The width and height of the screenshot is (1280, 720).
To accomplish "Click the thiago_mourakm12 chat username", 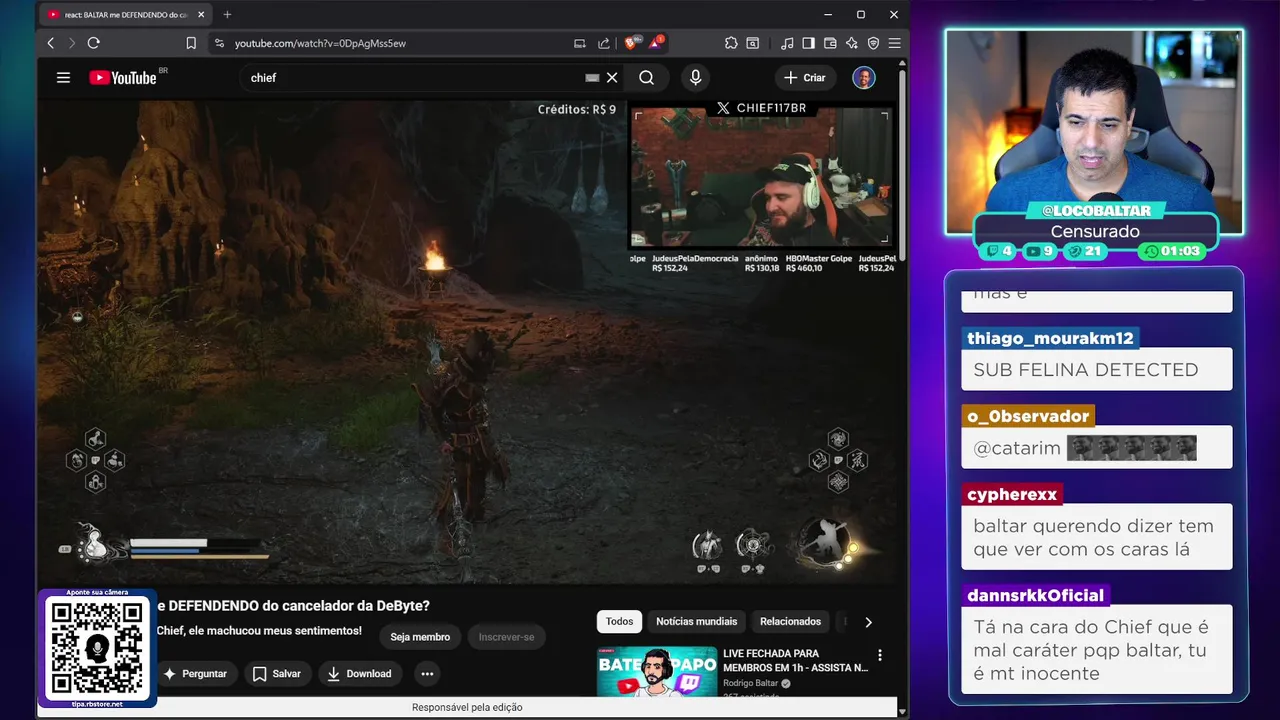I will pos(1051,338).
